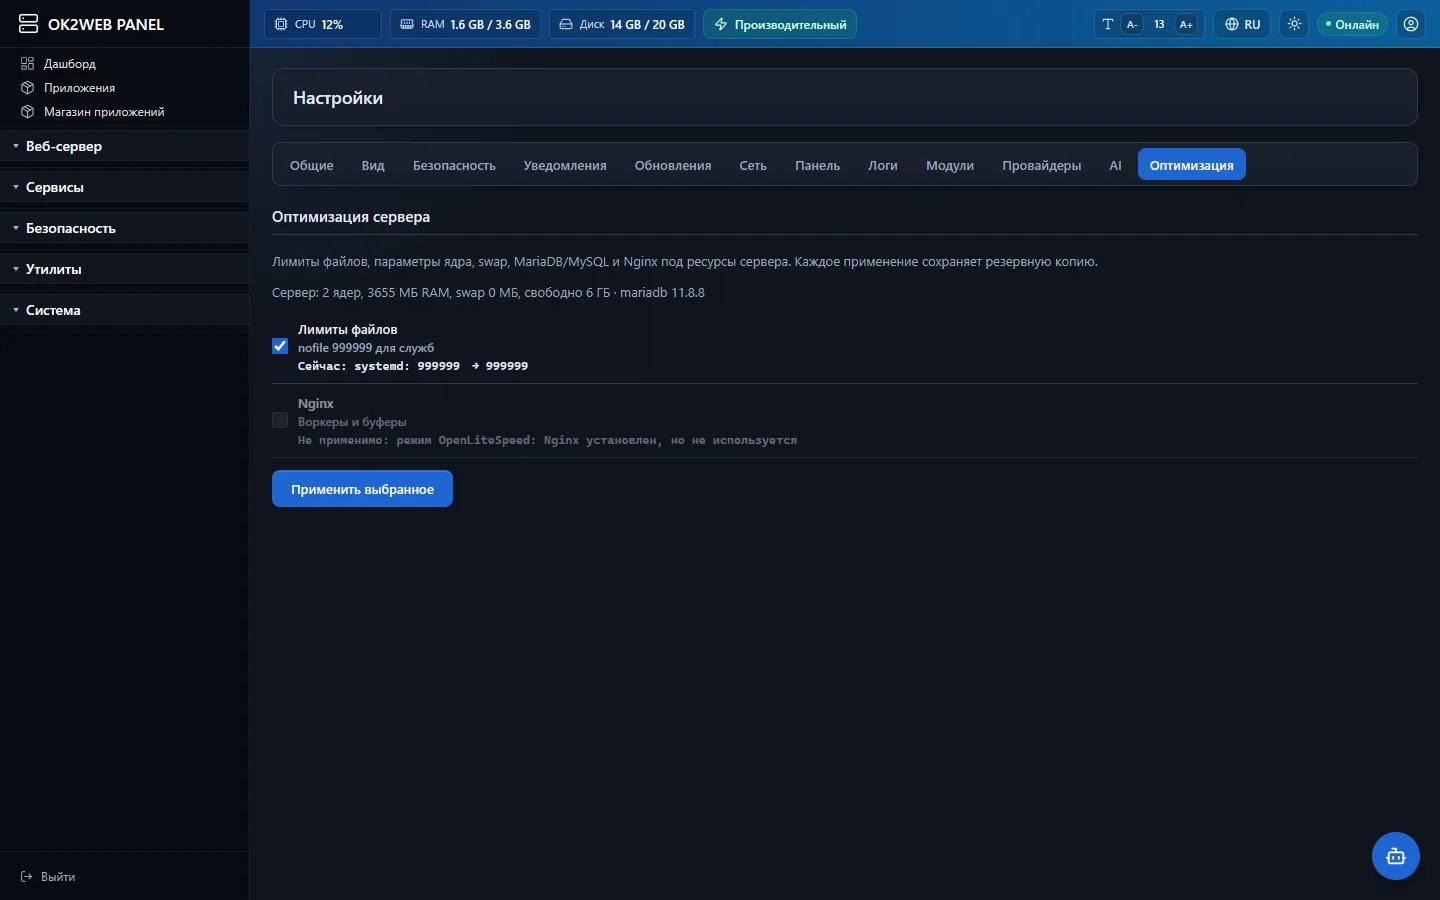Select the Оптимизация tab
Image resolution: width=1440 pixels, height=900 pixels.
pyautogui.click(x=1192, y=165)
